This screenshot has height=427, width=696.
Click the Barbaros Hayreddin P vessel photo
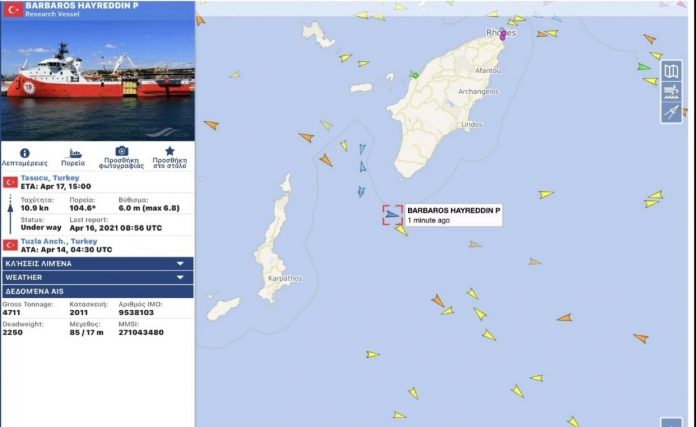[x=98, y=80]
